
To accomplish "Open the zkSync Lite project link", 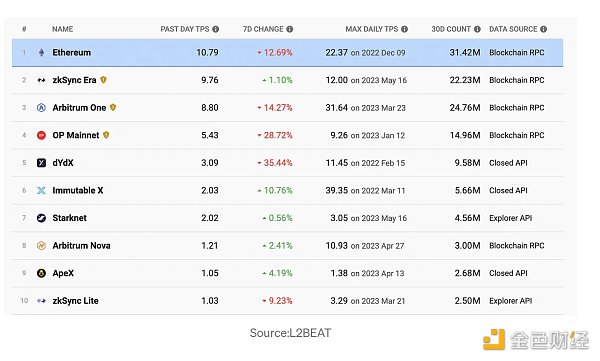I will pos(75,301).
